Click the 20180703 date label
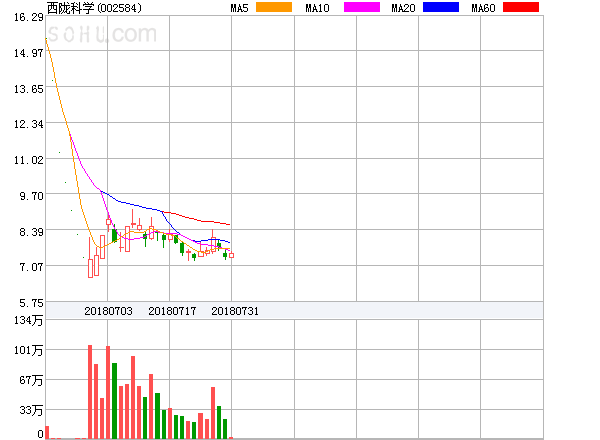 pyautogui.click(x=108, y=311)
